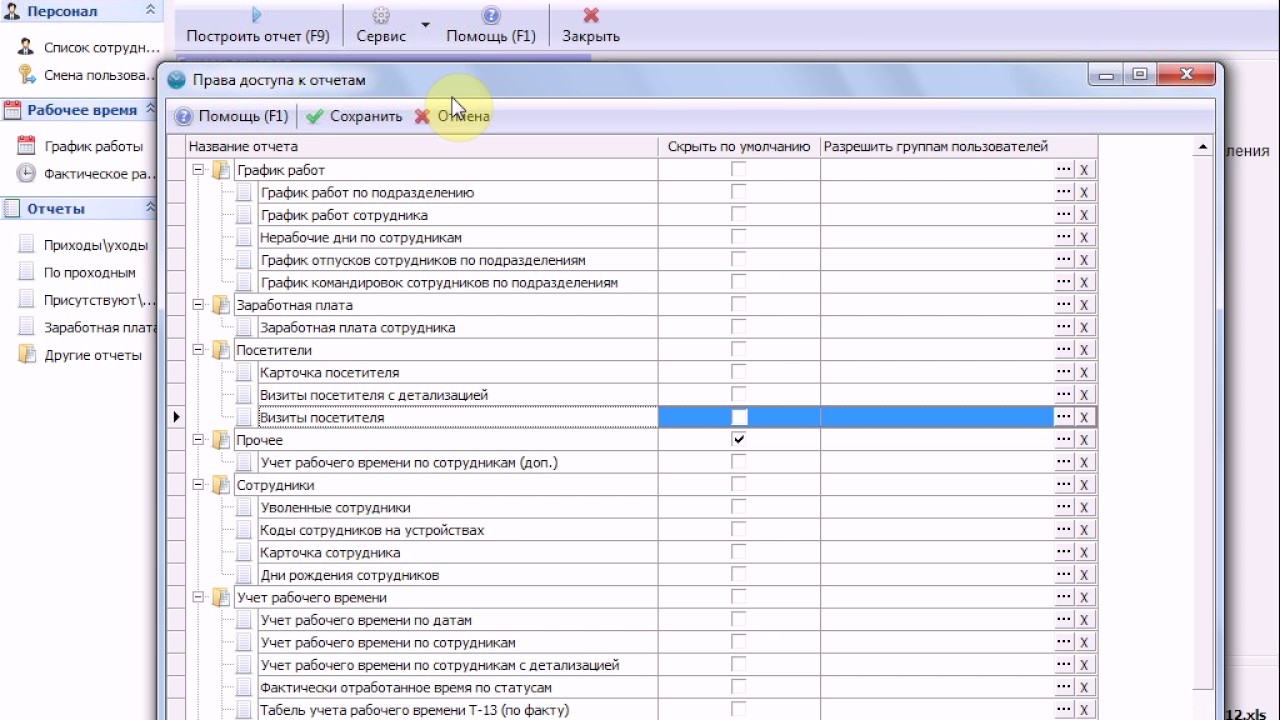Image resolution: width=1280 pixels, height=720 pixels.
Task: Cancel changes with Отмена button
Action: [452, 116]
